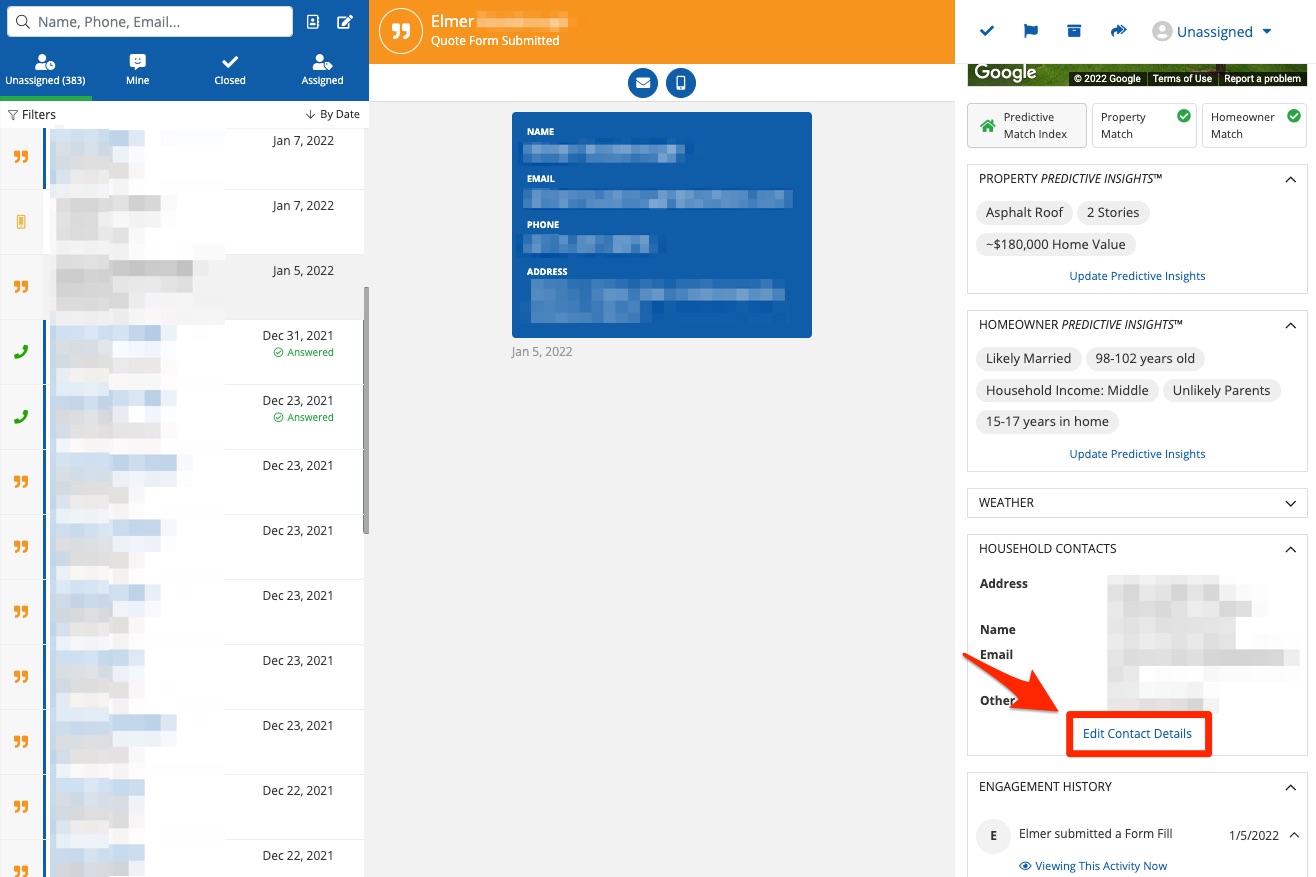Expand the Weather section
Viewport: 1316px width, 877px height.
[x=1290, y=503]
